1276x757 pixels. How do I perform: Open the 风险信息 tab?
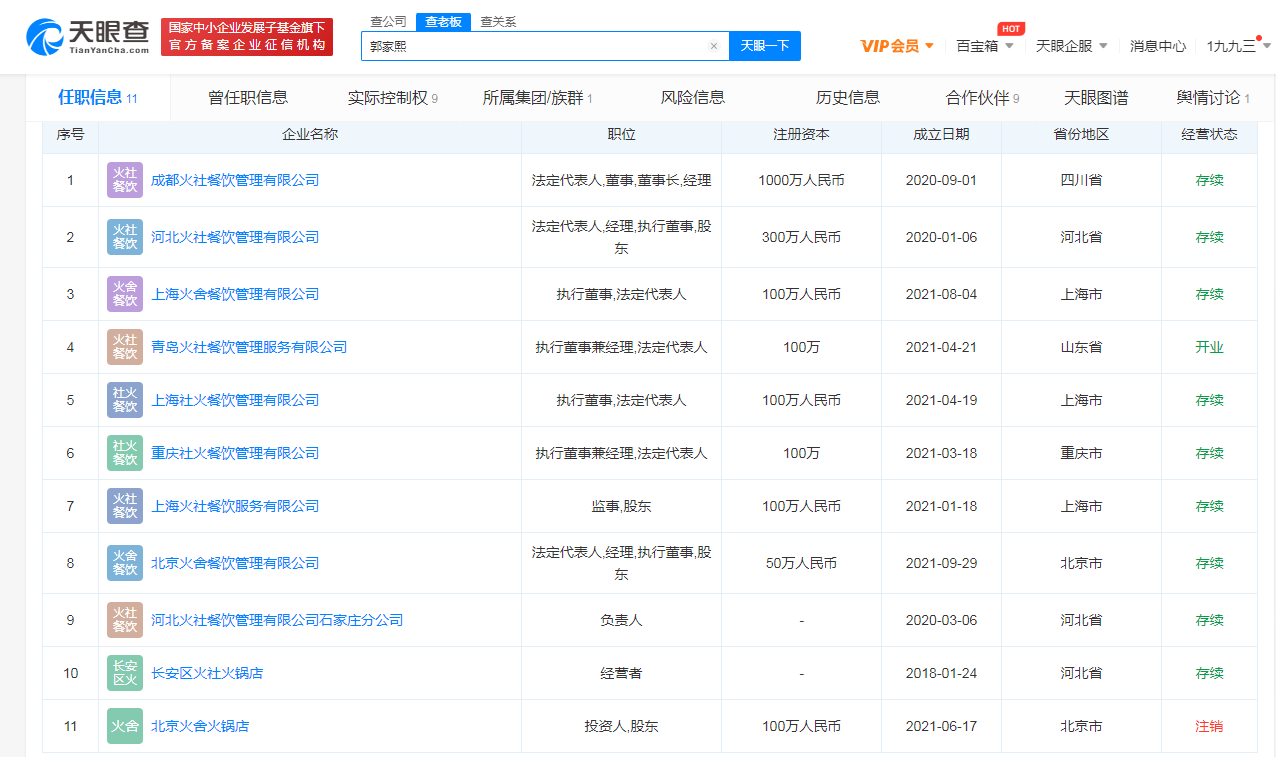pyautogui.click(x=693, y=98)
